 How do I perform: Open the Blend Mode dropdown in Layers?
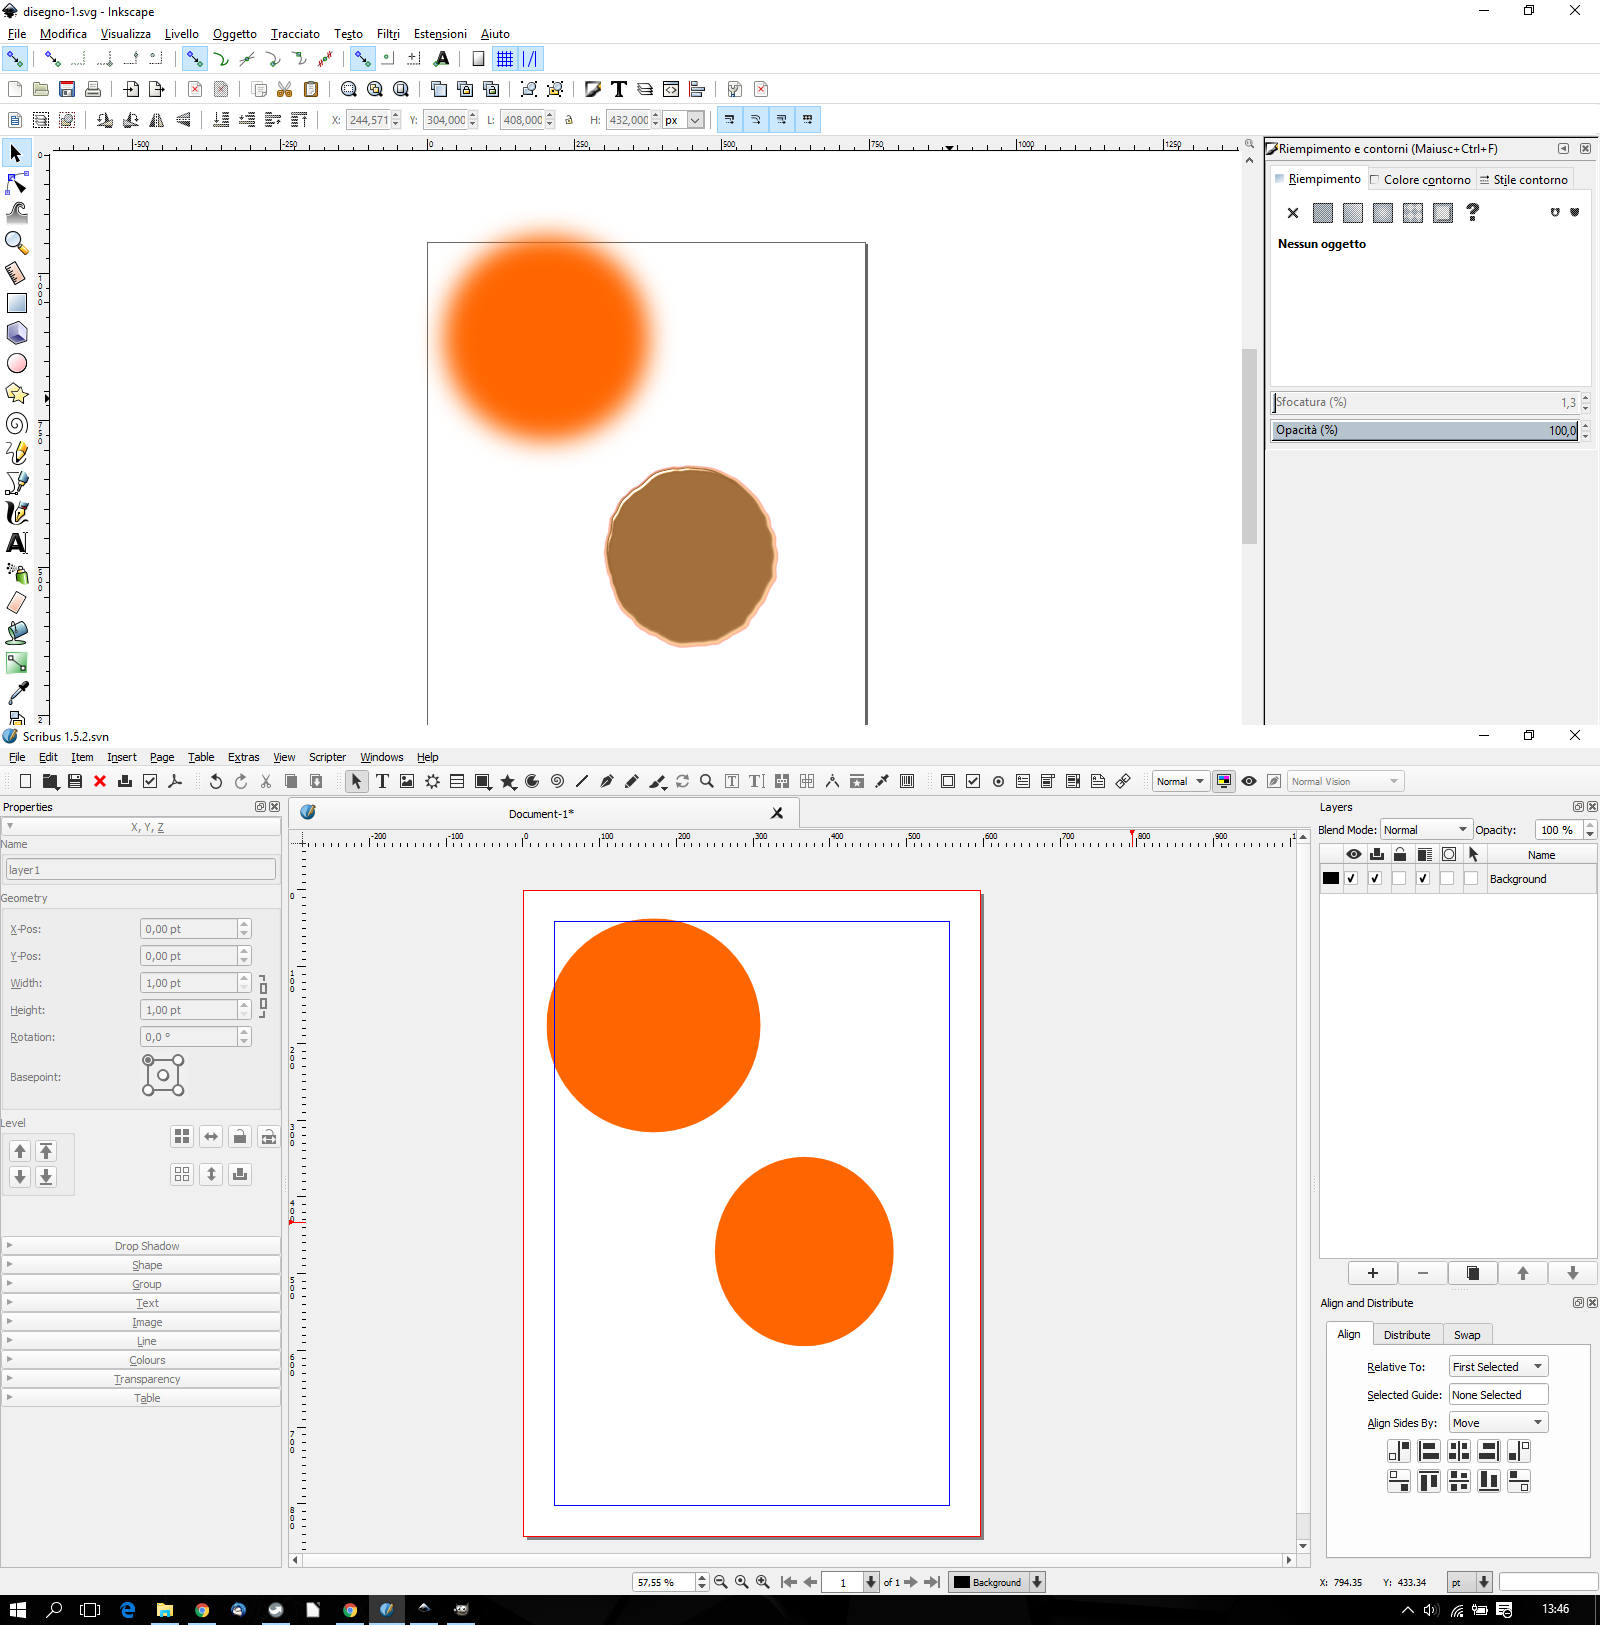click(x=1425, y=830)
